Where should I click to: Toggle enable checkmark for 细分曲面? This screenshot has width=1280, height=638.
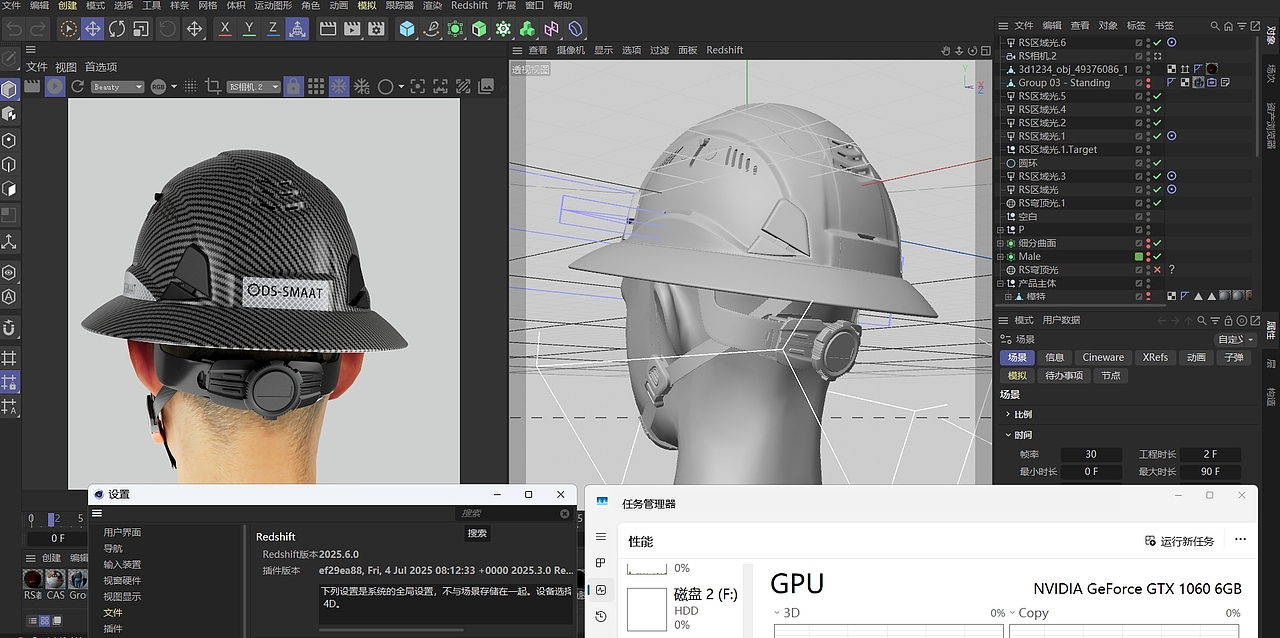pyautogui.click(x=1157, y=243)
